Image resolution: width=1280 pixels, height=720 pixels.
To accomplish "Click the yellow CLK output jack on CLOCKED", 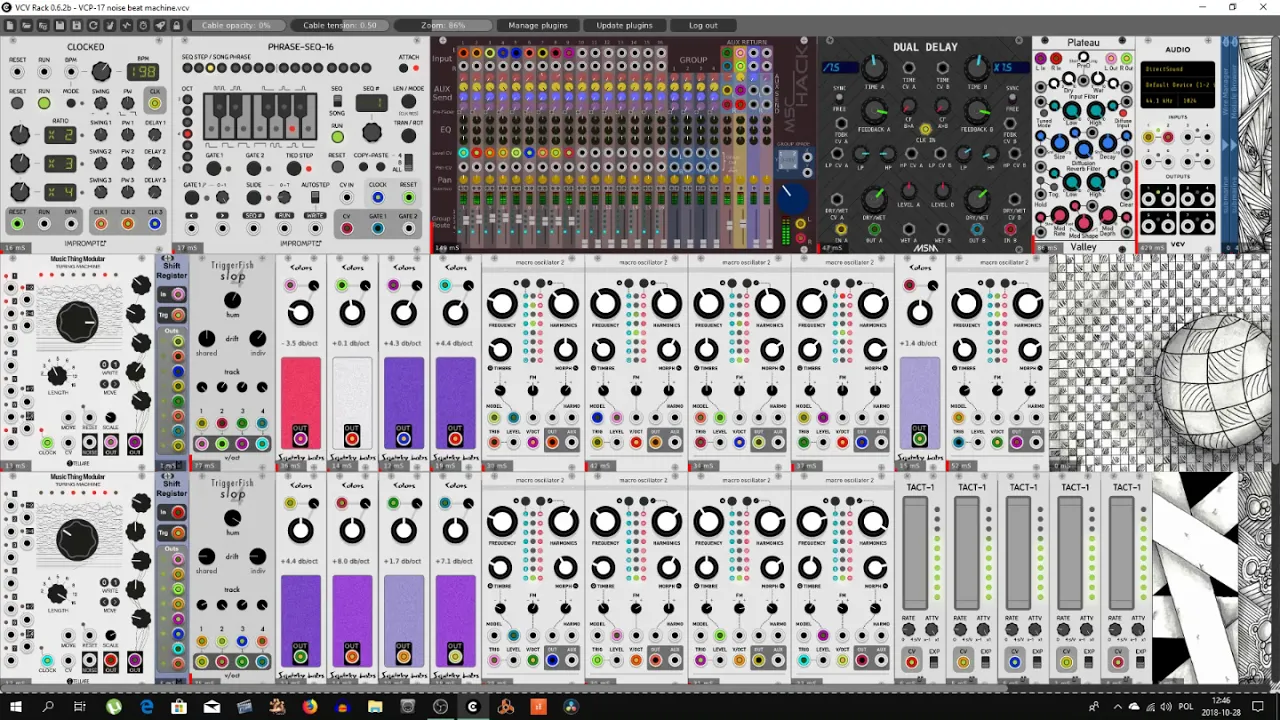I will point(155,104).
